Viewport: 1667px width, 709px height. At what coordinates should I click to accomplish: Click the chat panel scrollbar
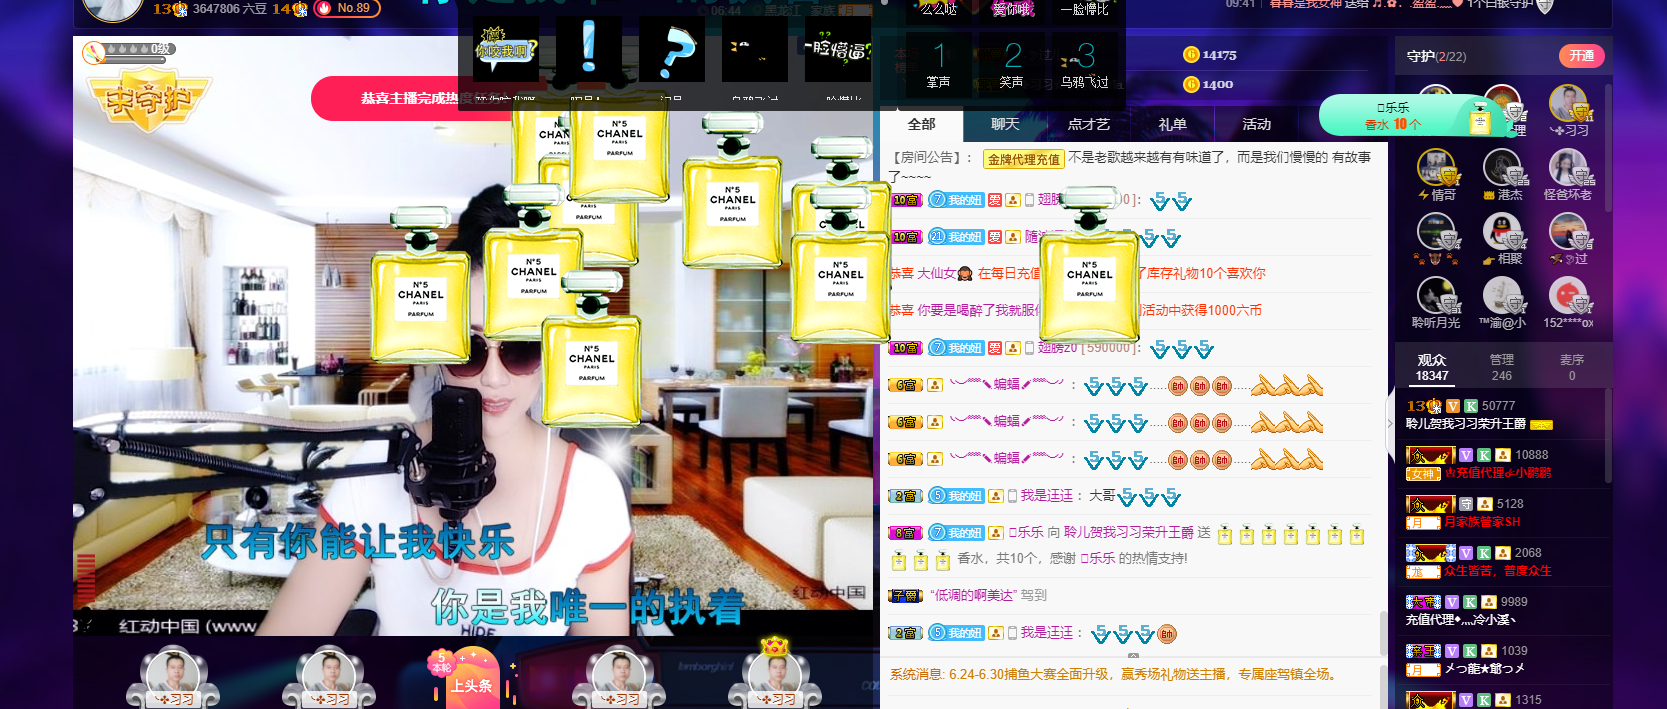tap(1383, 634)
